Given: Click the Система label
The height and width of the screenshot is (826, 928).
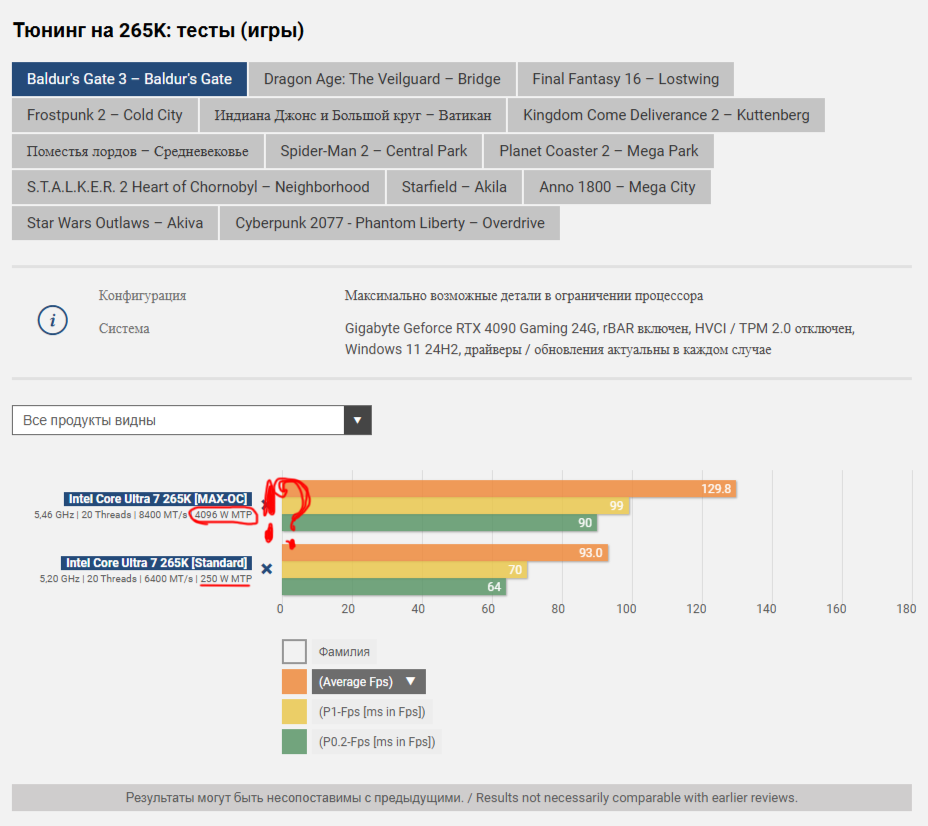Looking at the screenshot, I should click(124, 328).
